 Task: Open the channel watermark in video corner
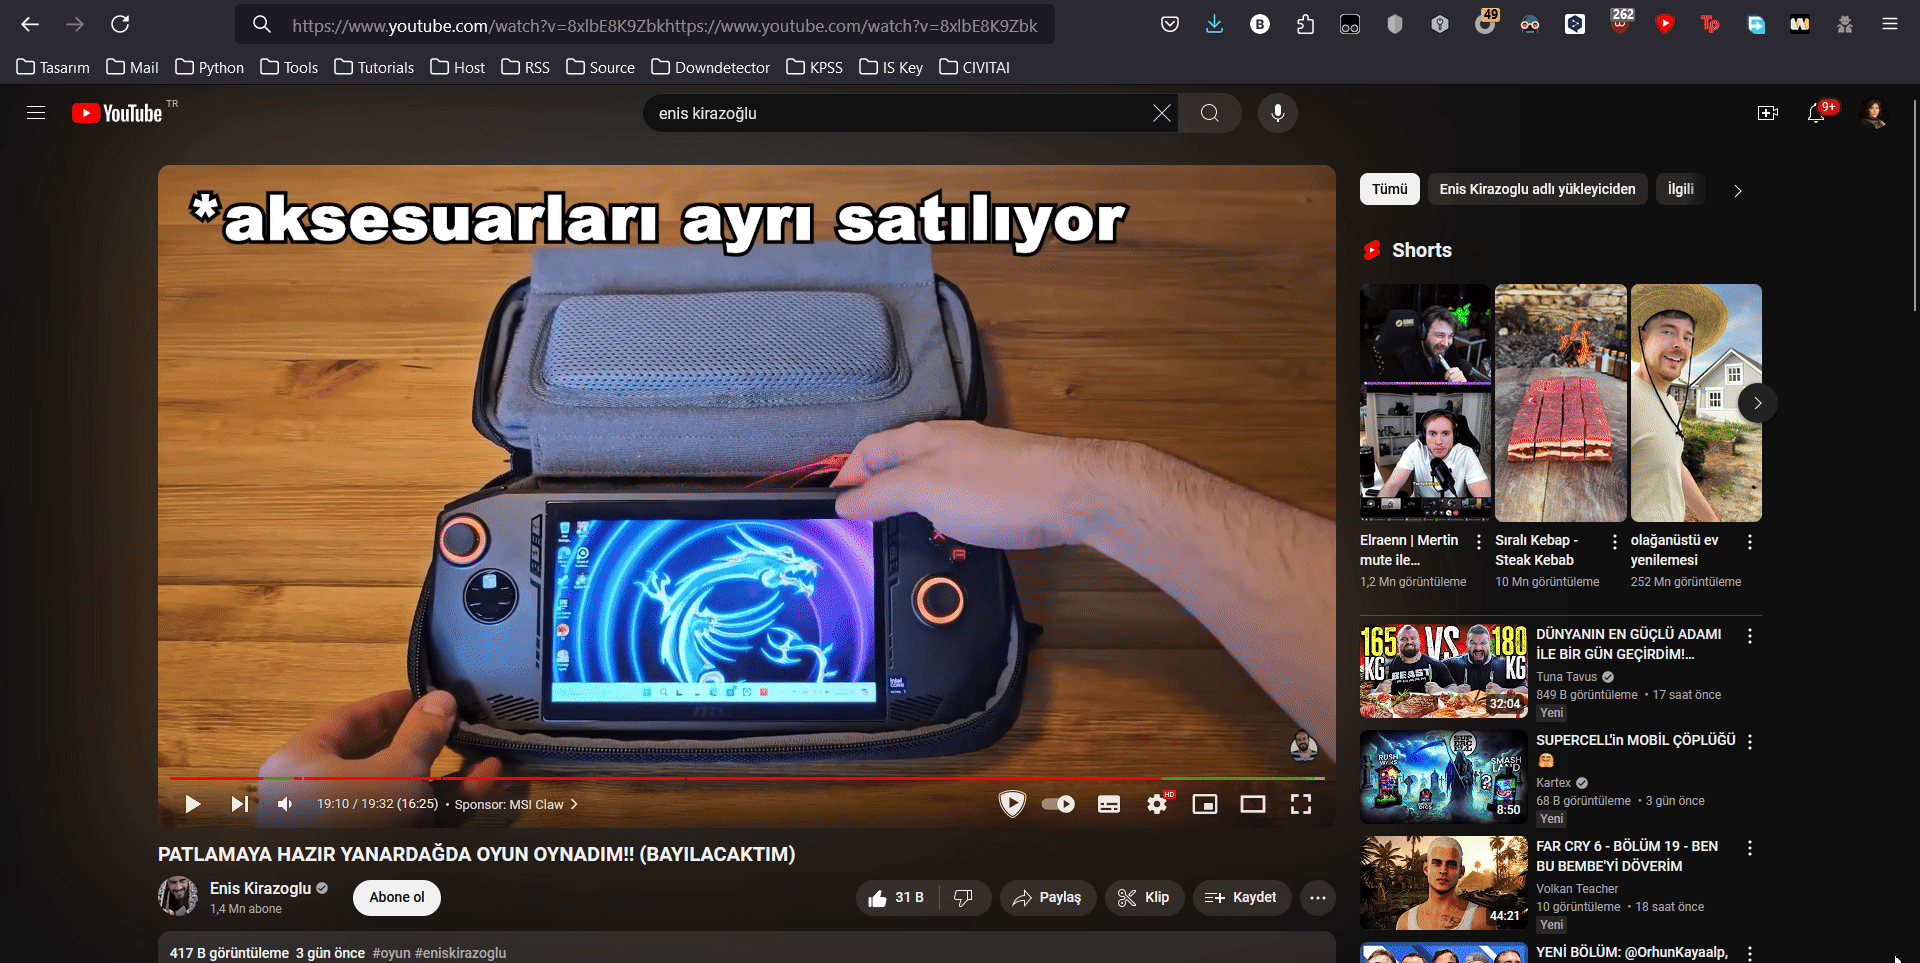tap(1303, 745)
